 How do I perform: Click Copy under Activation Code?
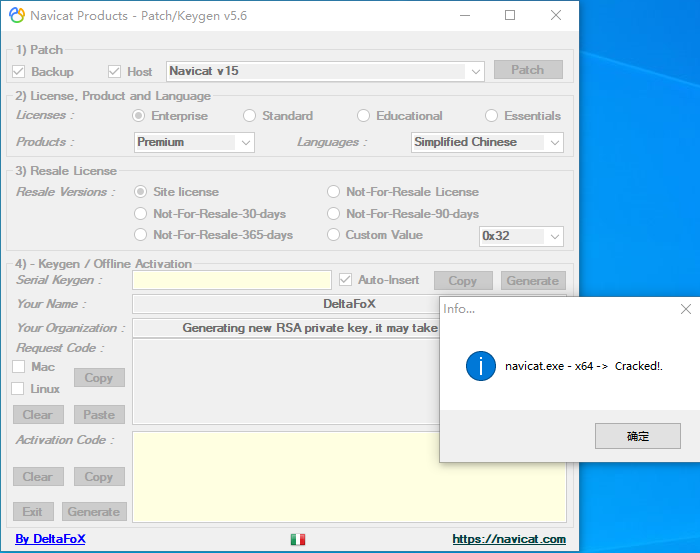pos(99,477)
